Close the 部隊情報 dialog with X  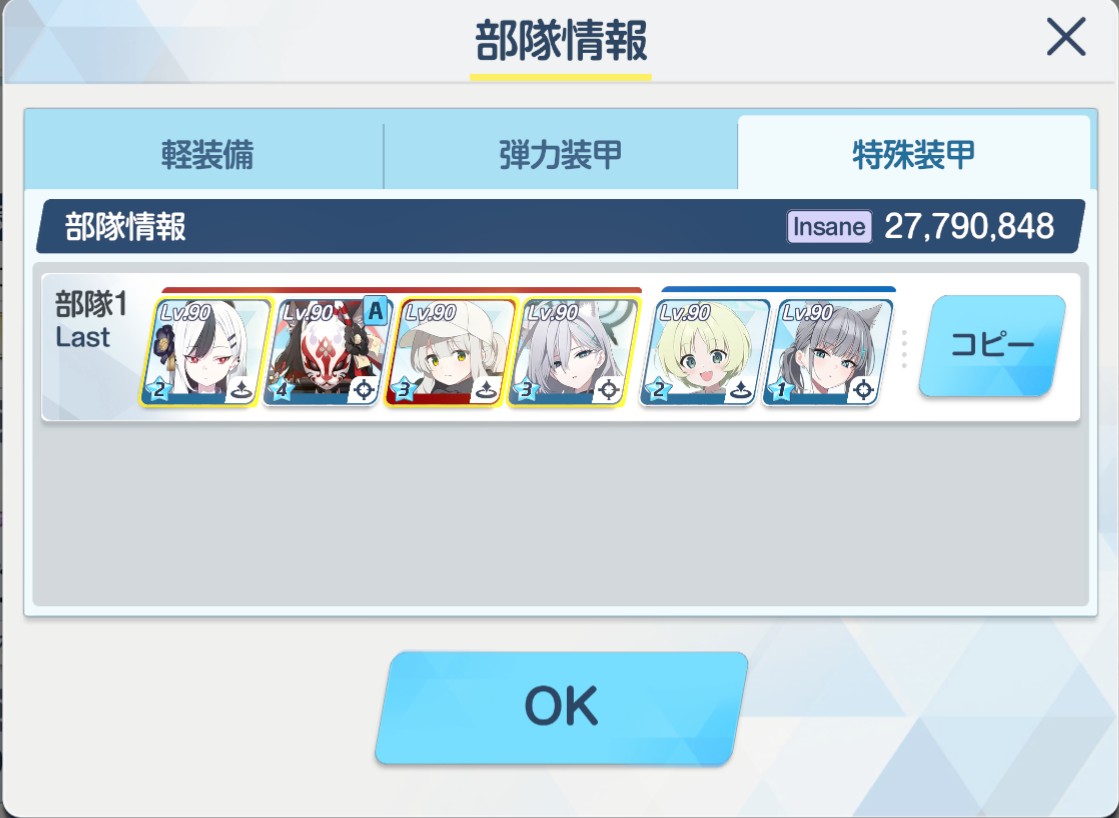coord(1066,37)
